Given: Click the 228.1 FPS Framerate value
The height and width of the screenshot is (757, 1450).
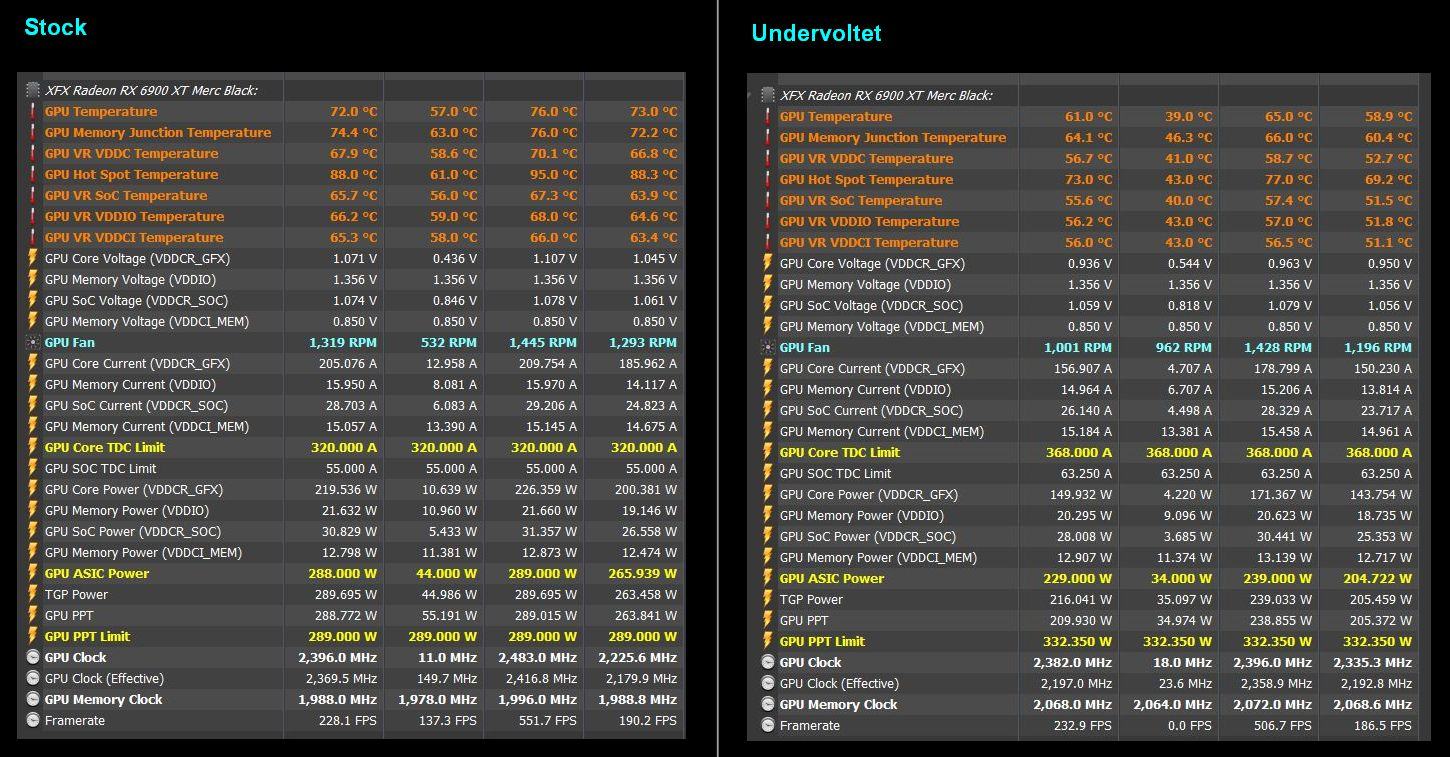Looking at the screenshot, I should pos(350,720).
